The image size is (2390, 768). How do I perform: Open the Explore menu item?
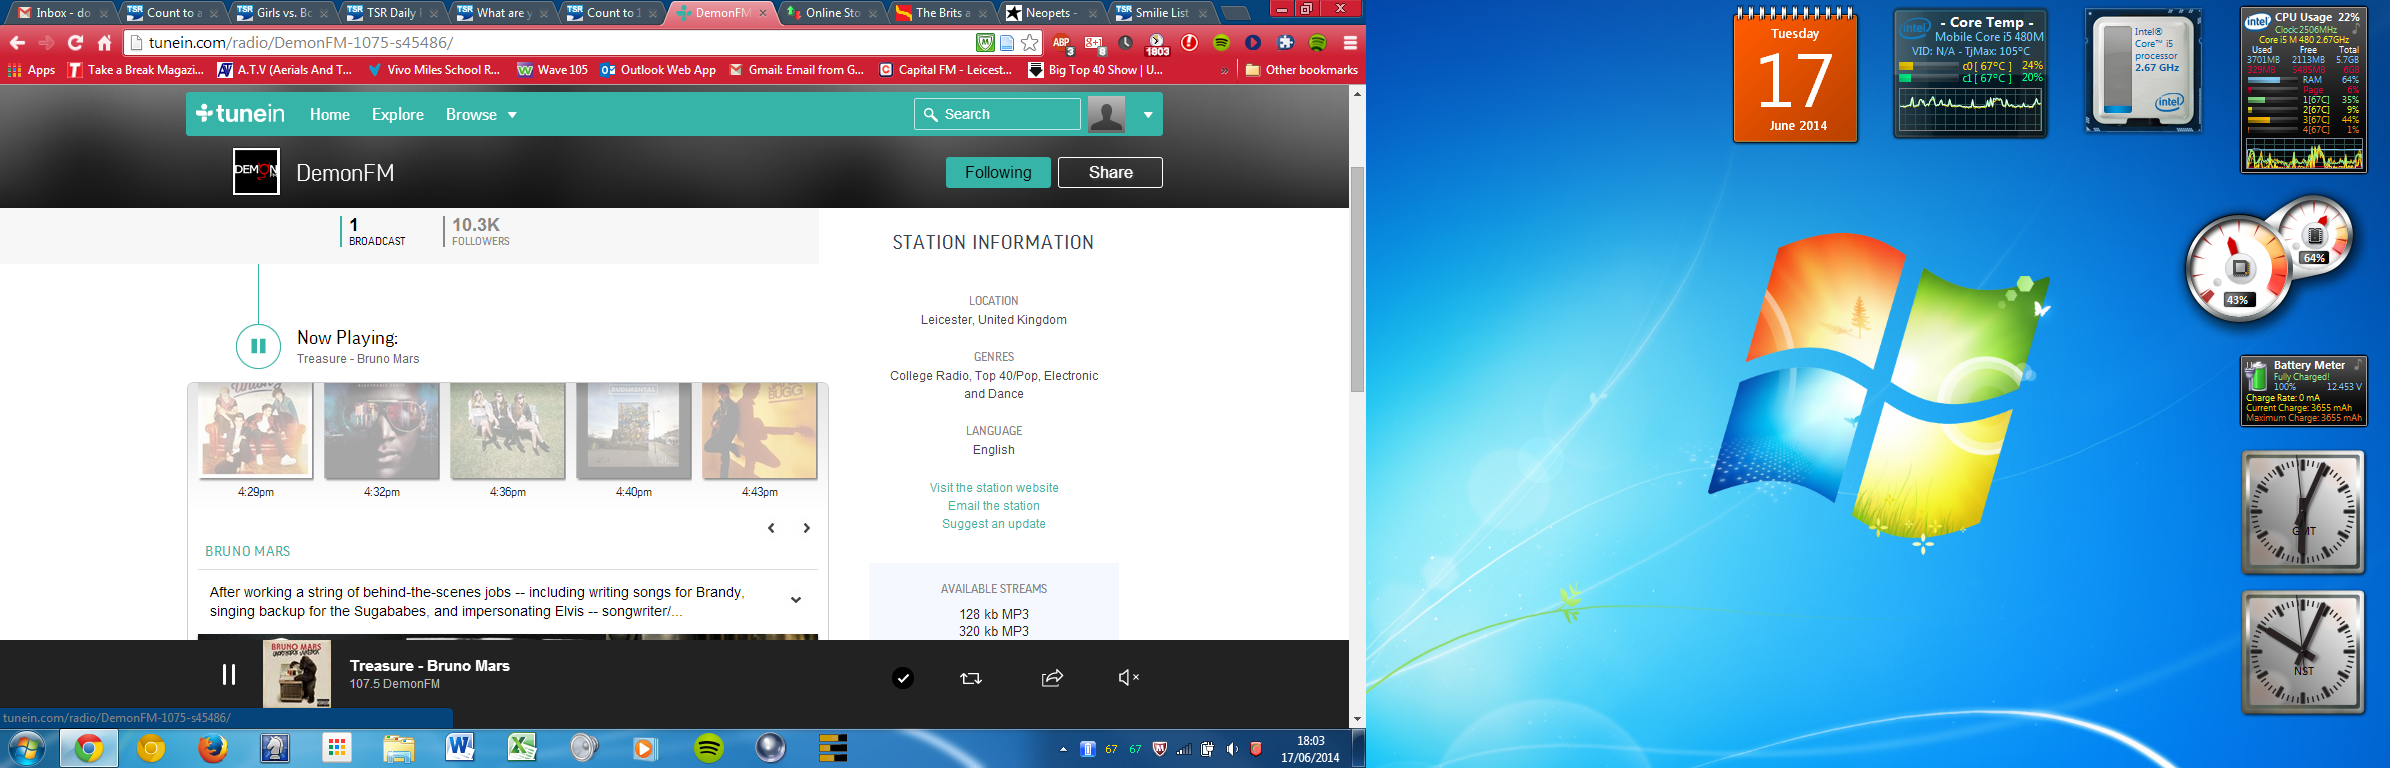pos(398,115)
